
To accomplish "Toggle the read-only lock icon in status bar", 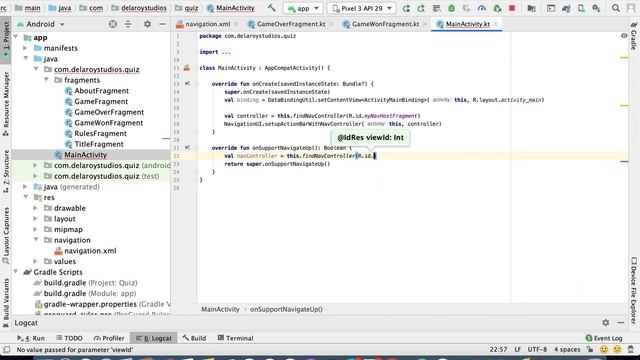I will coord(590,349).
